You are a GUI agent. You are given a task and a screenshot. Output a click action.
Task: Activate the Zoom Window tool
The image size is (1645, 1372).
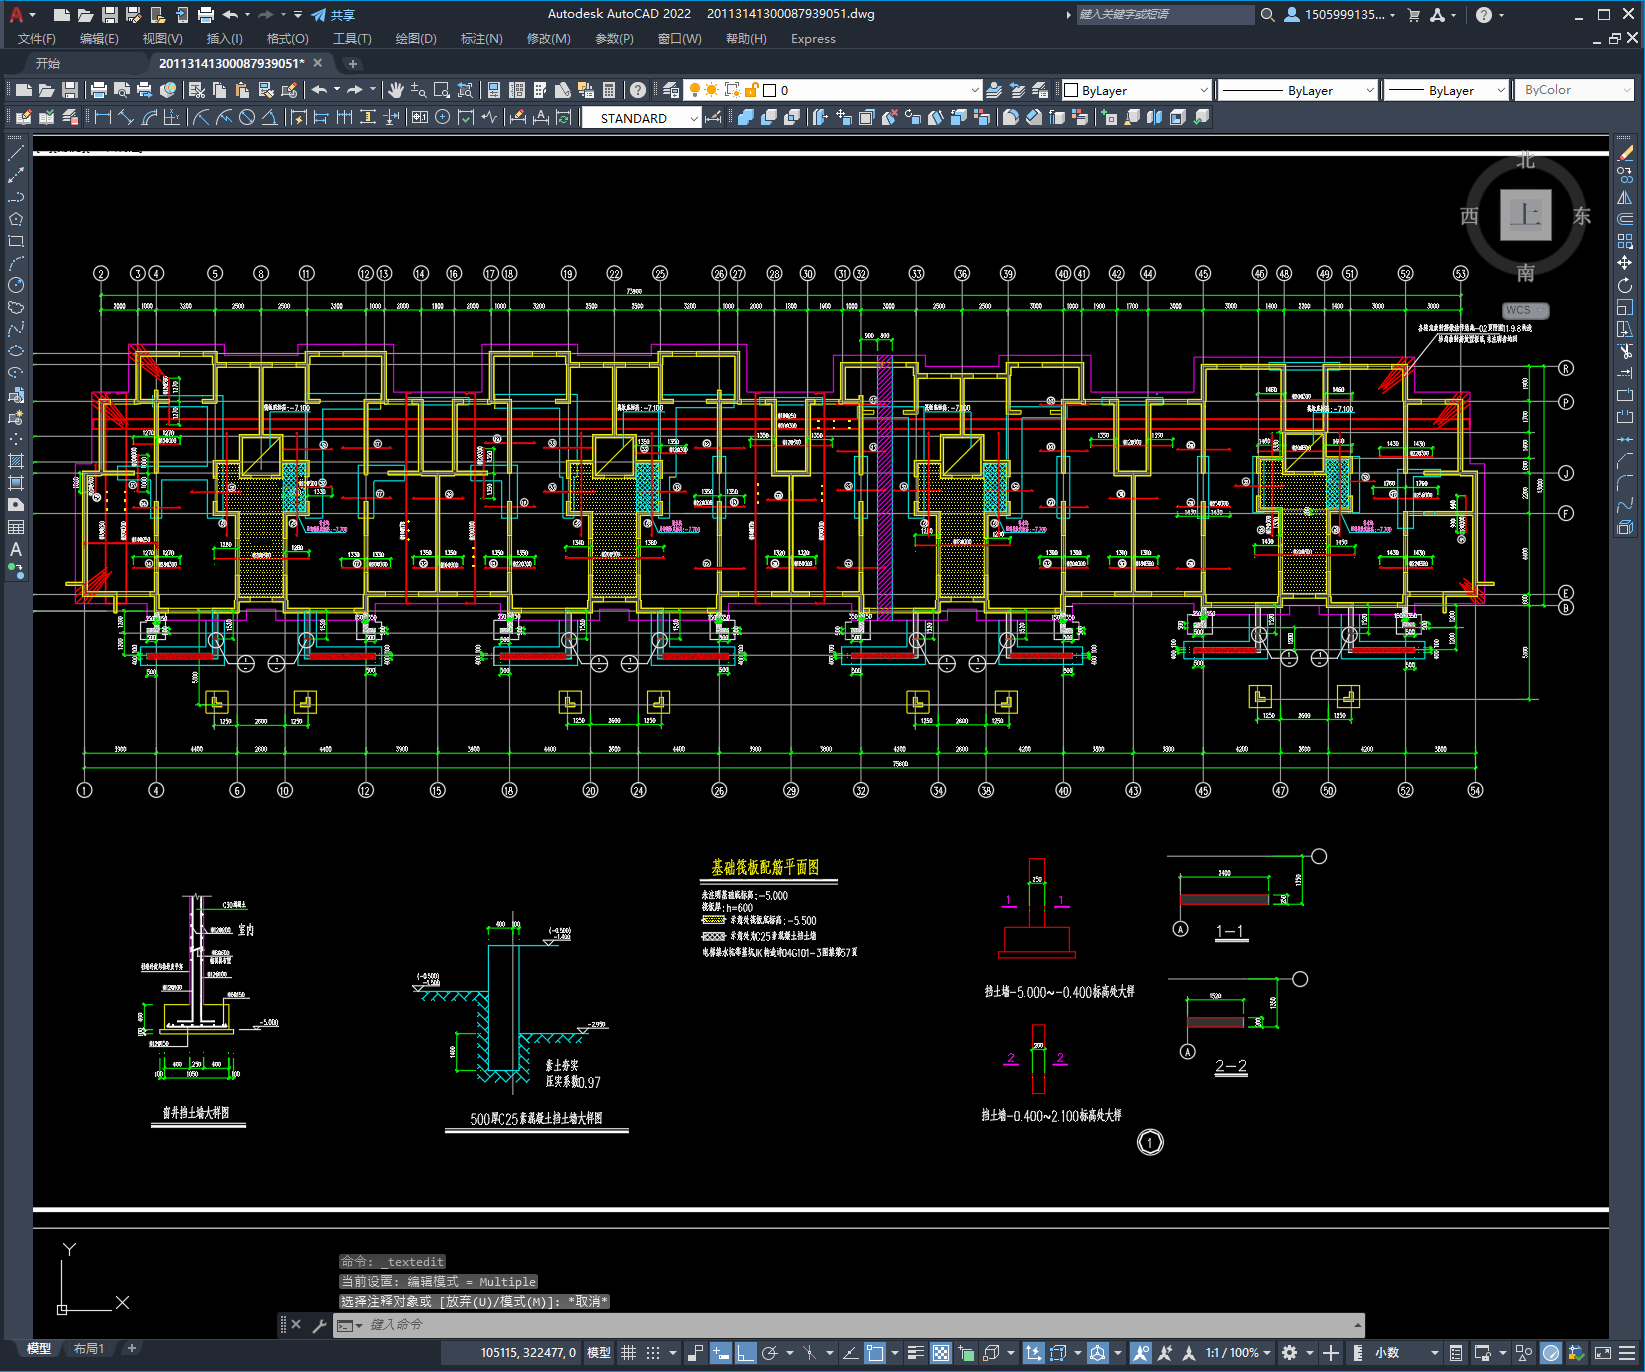pyautogui.click(x=442, y=90)
